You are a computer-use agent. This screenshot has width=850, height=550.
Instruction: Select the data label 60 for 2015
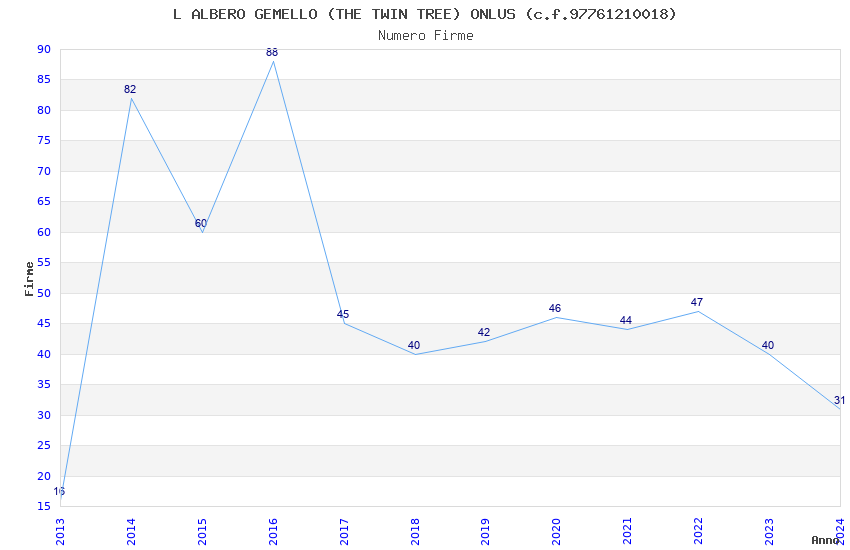click(x=201, y=223)
